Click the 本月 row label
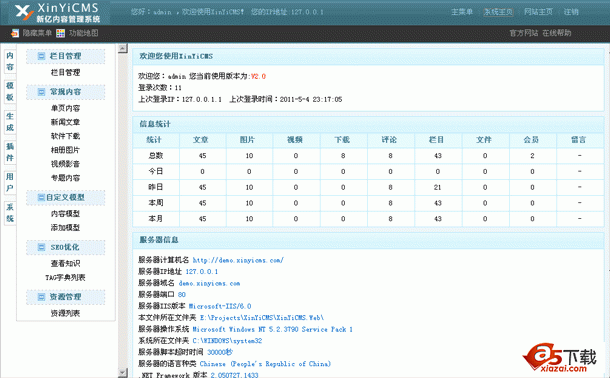The width and height of the screenshot is (610, 378). point(156,219)
